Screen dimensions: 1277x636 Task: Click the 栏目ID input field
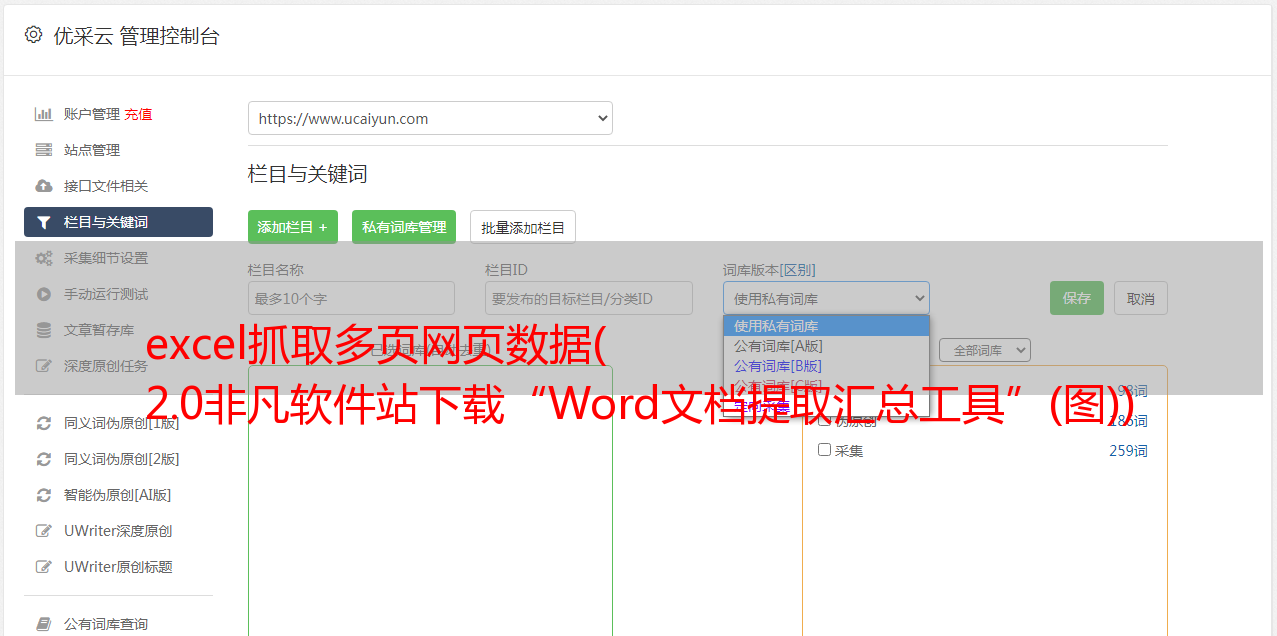(589, 298)
